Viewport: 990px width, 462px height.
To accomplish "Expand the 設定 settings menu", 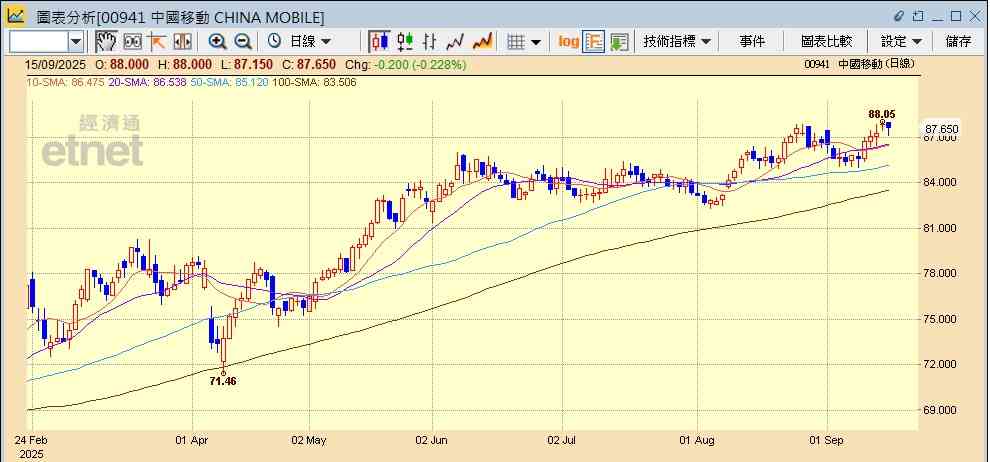I will point(901,42).
